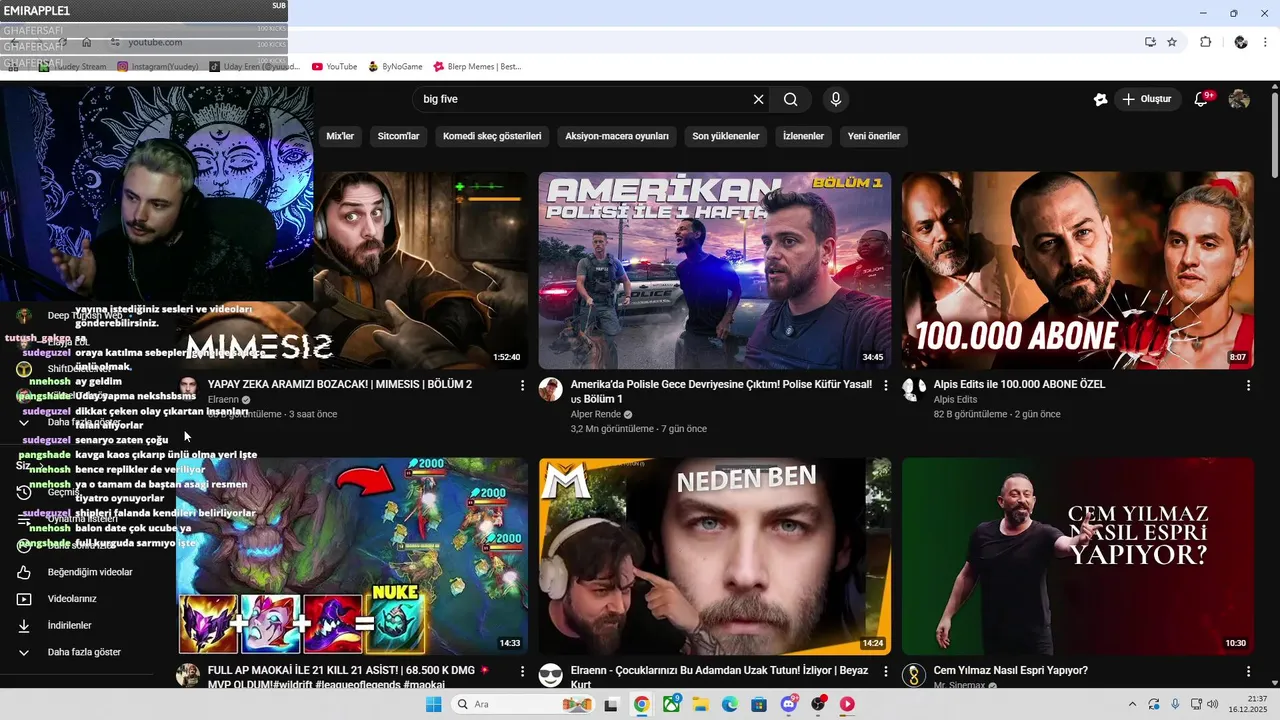Open Discord from the taskbar
The height and width of the screenshot is (720, 1280).
pyautogui.click(x=789, y=704)
